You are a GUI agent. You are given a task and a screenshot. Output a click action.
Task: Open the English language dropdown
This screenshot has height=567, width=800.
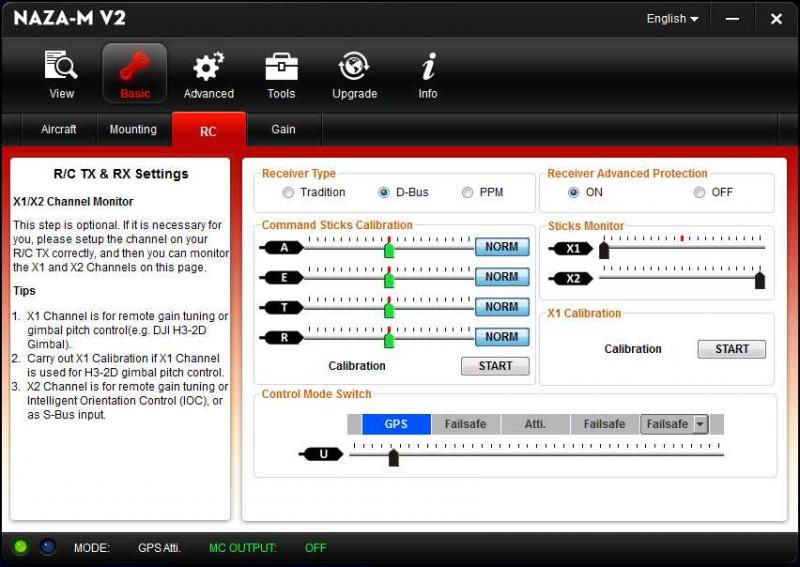point(672,19)
